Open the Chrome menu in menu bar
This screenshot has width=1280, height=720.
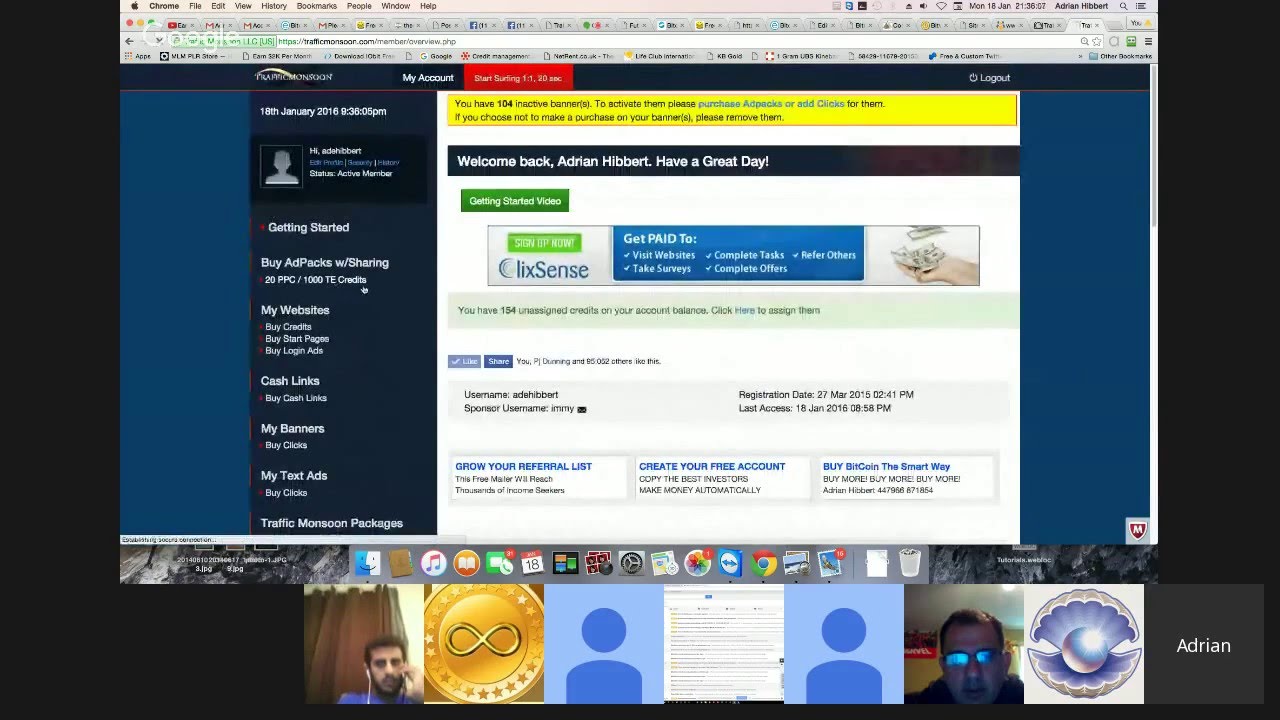click(164, 6)
